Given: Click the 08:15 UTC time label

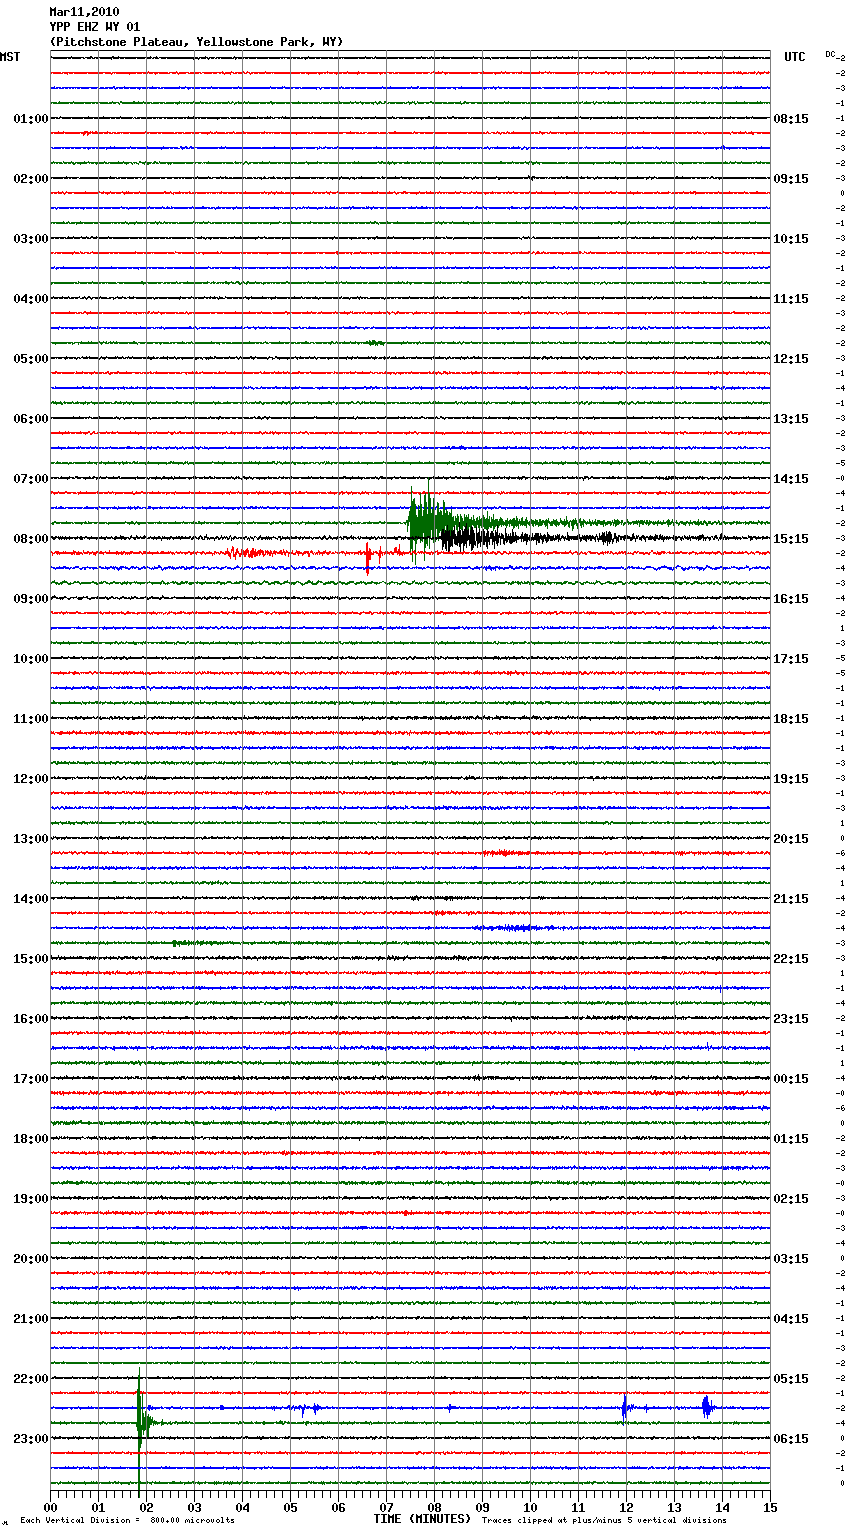Looking at the screenshot, I should click(791, 119).
